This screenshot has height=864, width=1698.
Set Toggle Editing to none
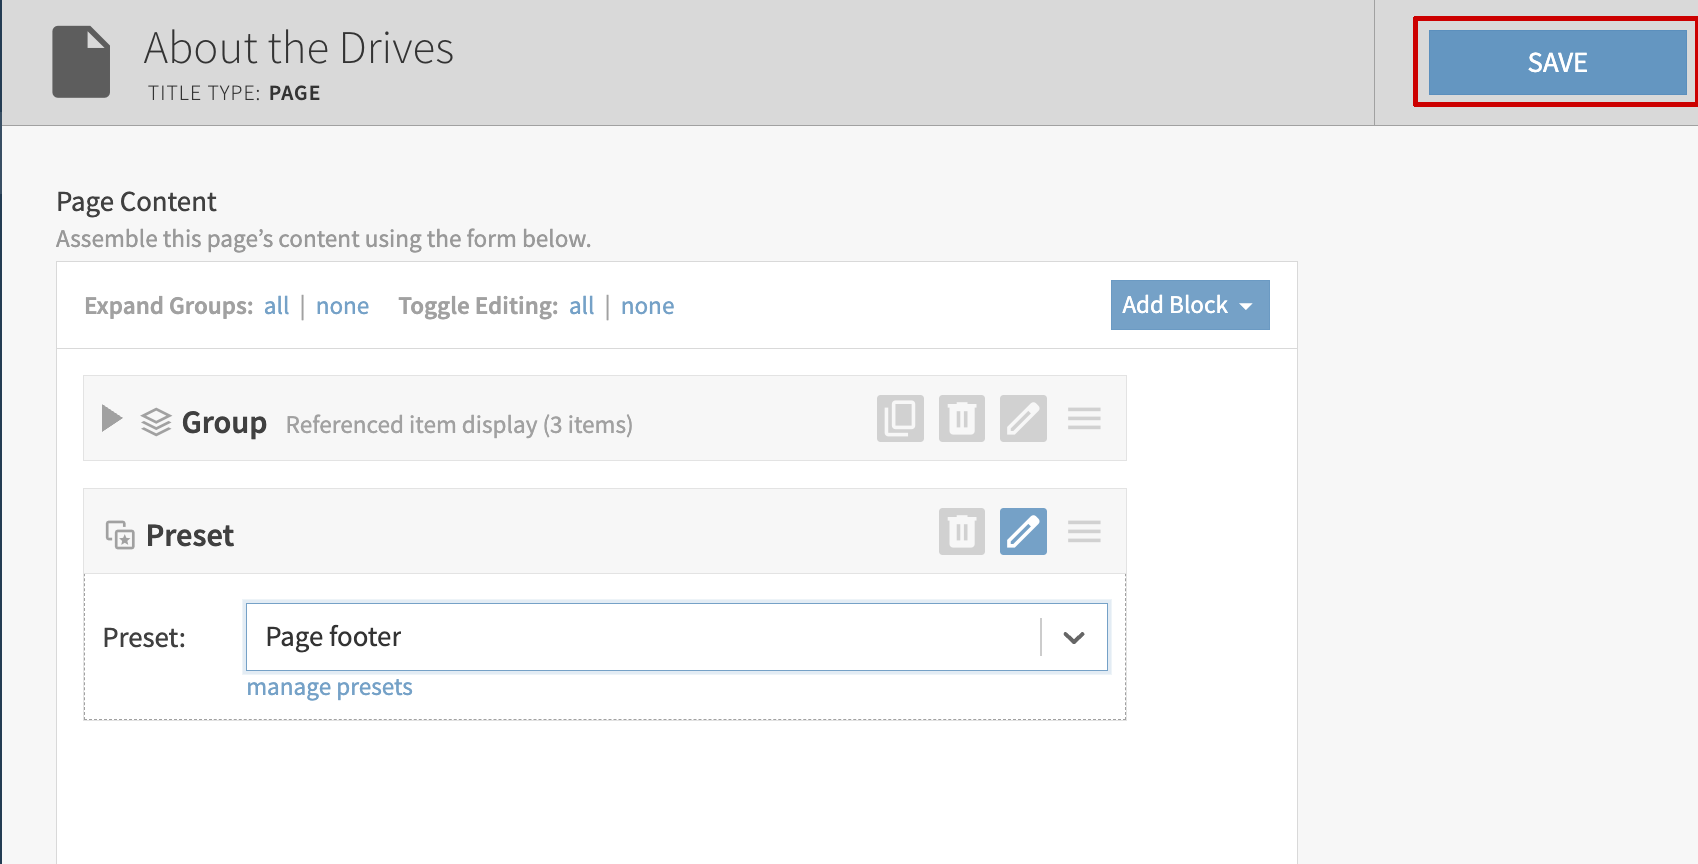(647, 306)
